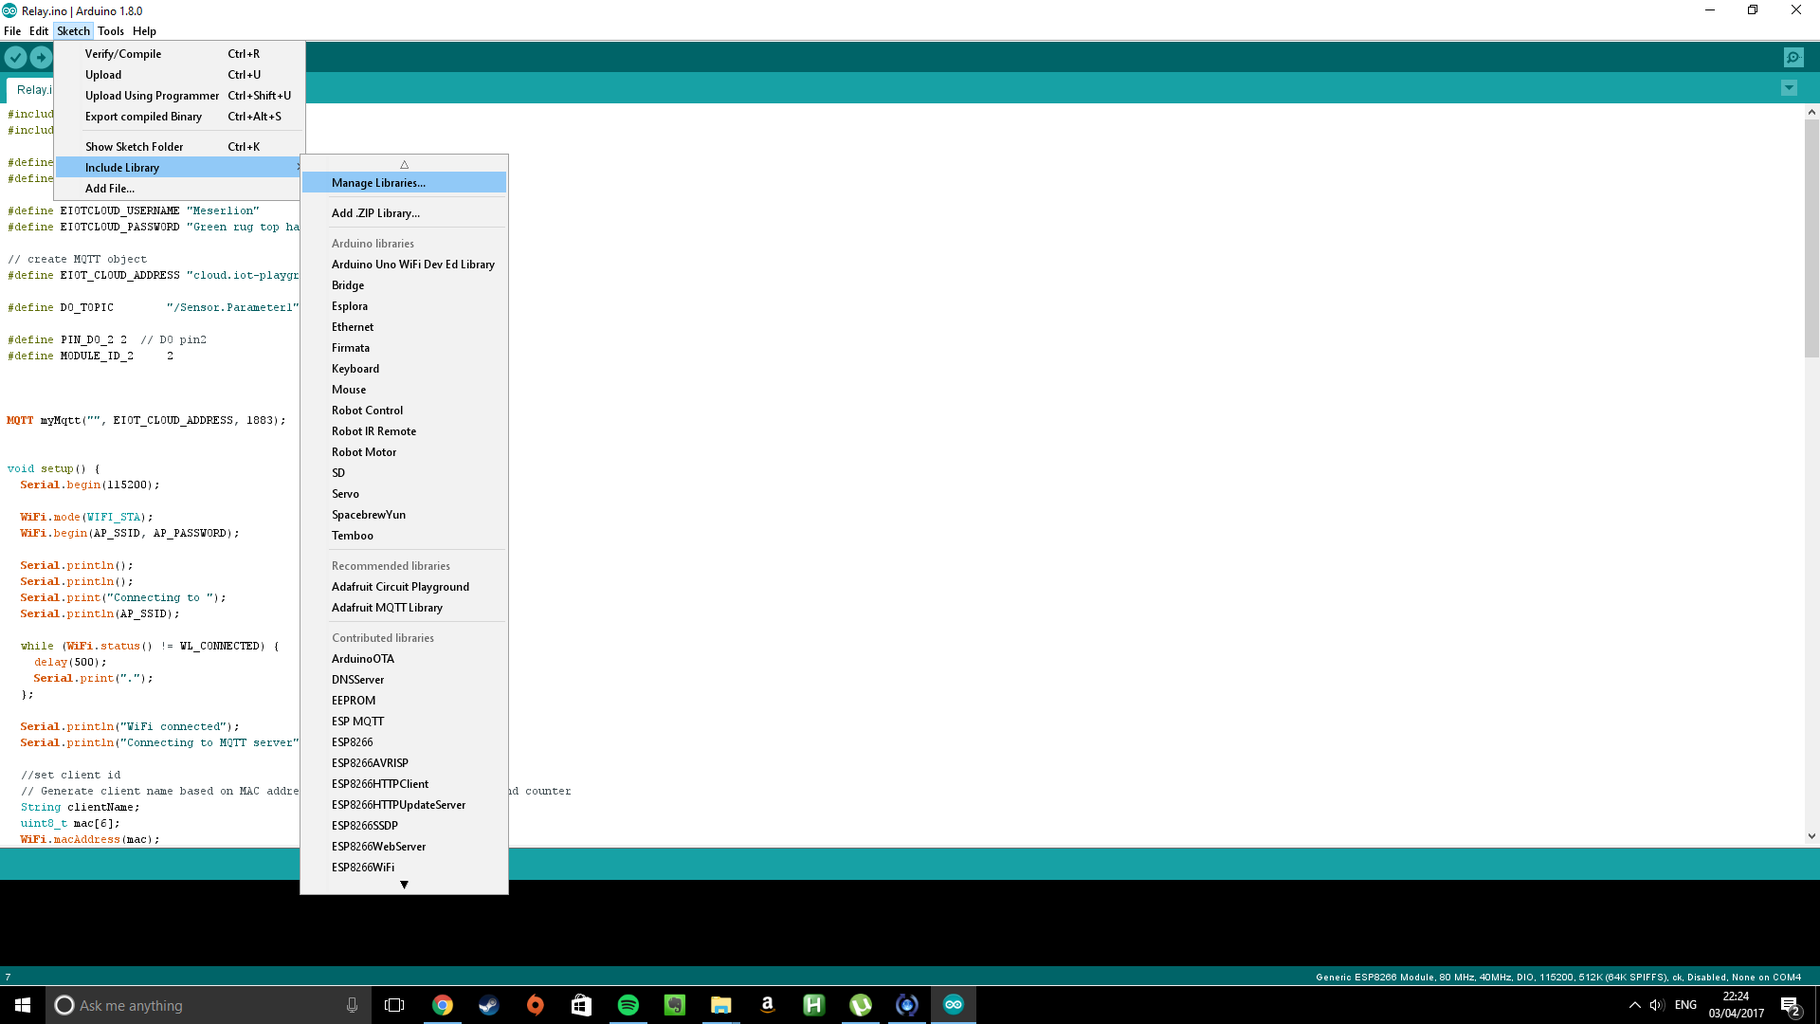Open the green H app on taskbar
Screen dimensions: 1820x1024
pyautogui.click(x=814, y=1005)
